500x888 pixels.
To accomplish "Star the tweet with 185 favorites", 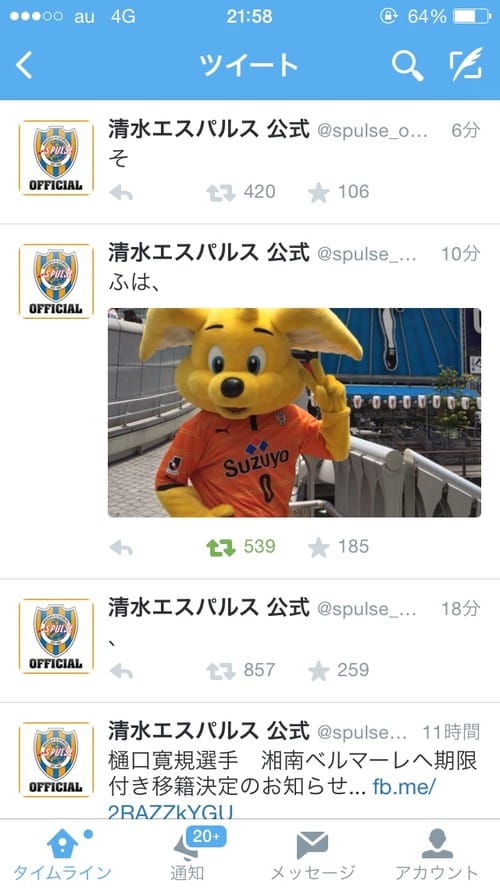I will 318,547.
